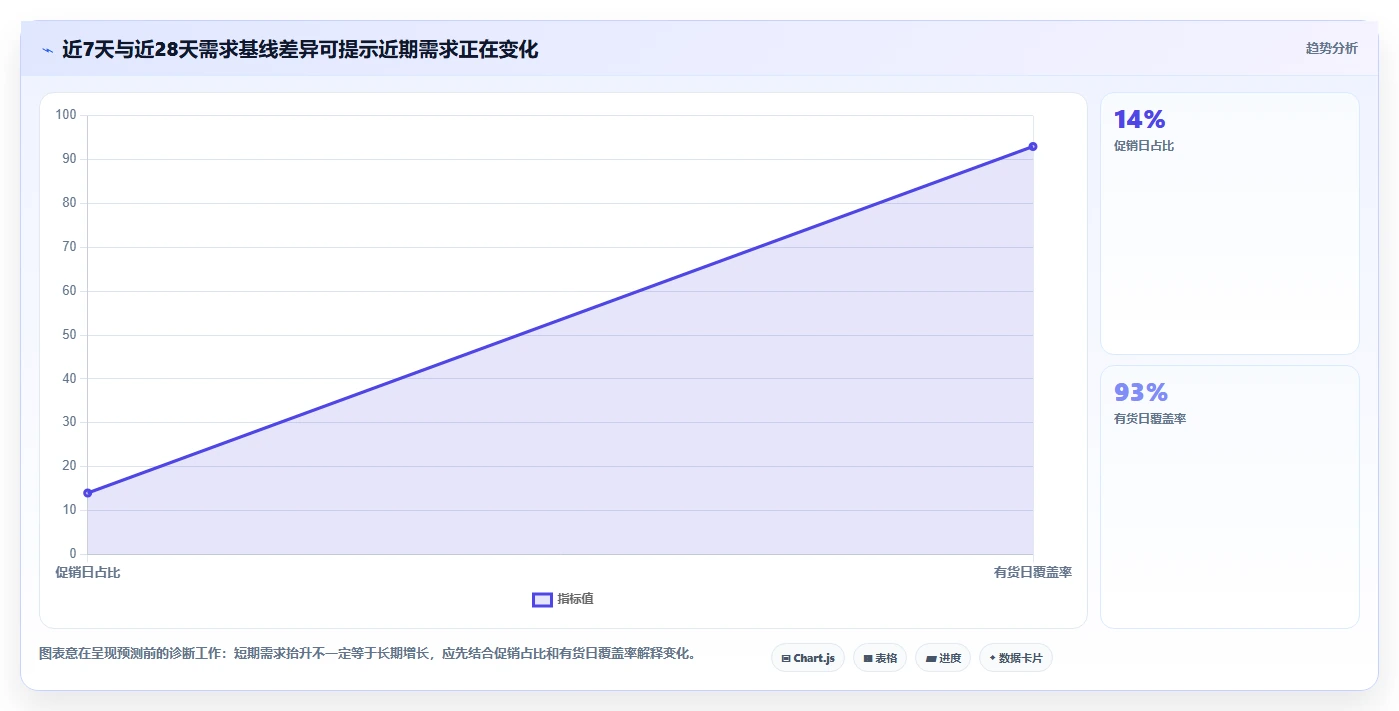Click the icon on the 进度 chip
Screen dimensions: 1399x711
pyautogui.click(x=931, y=658)
